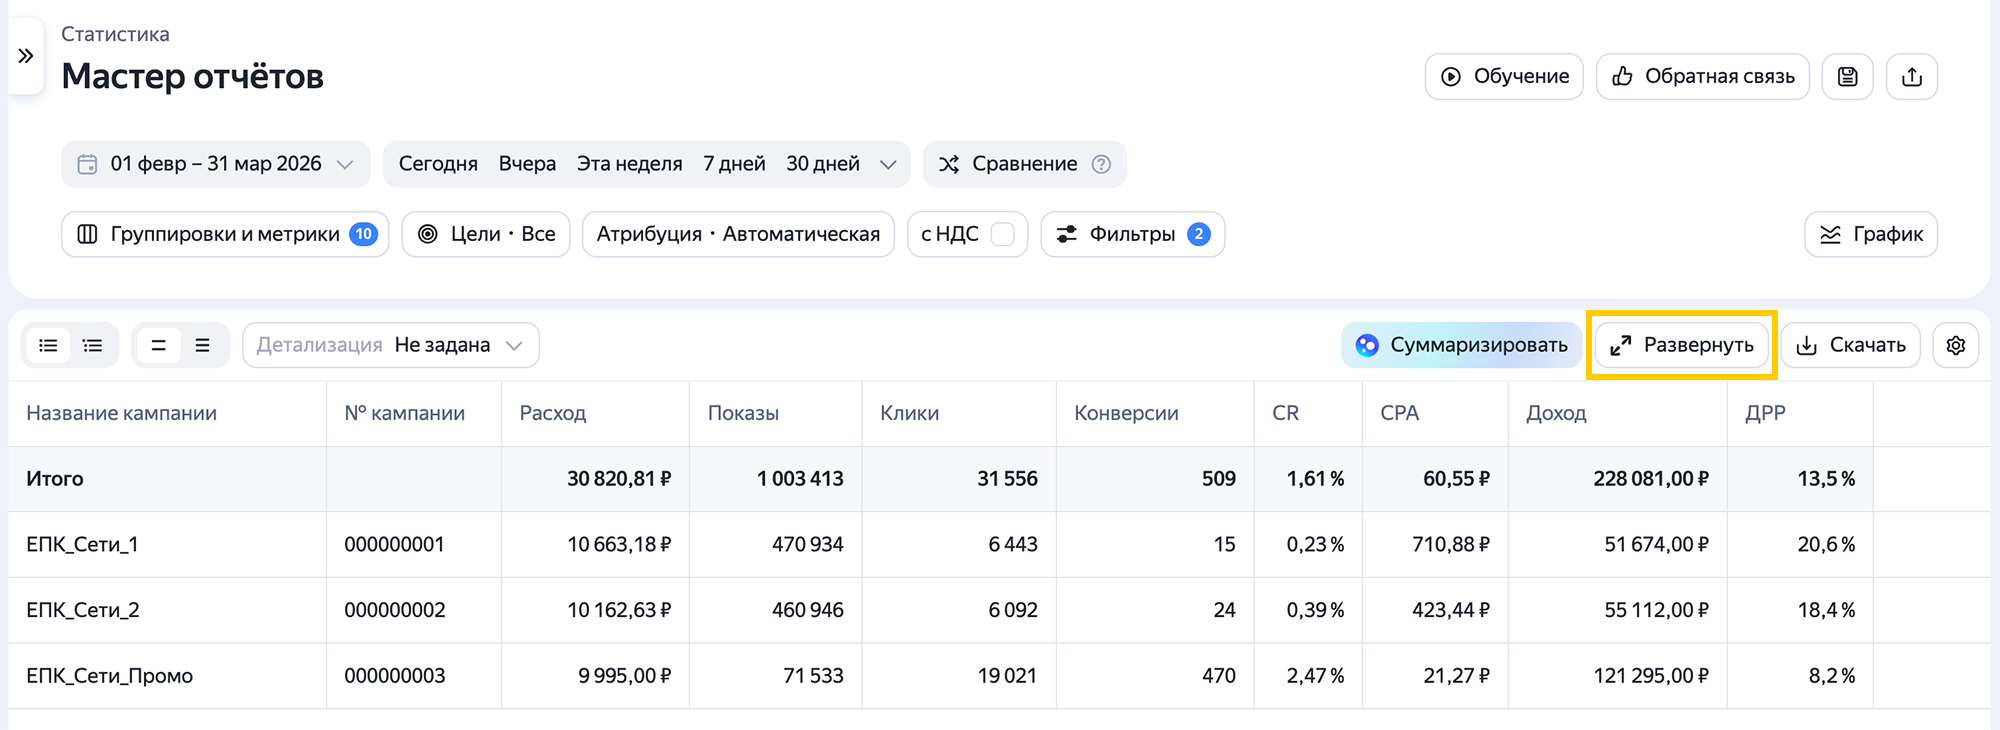Click the Статистика breadcrumb

click(x=115, y=34)
